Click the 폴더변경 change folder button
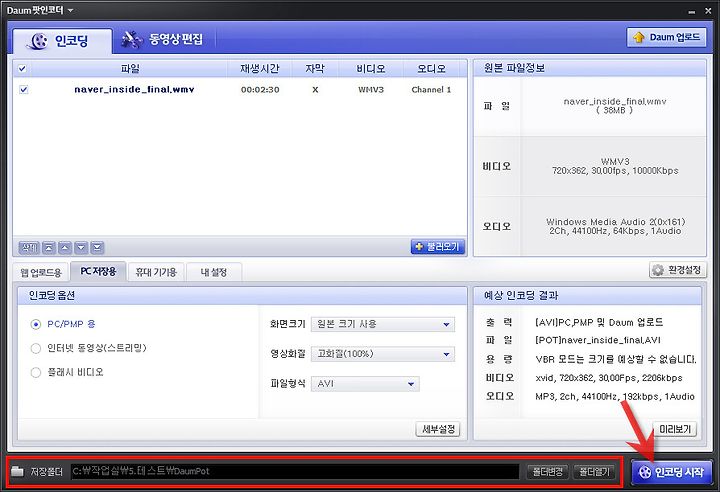Image resolution: width=720 pixels, height=492 pixels. click(547, 471)
